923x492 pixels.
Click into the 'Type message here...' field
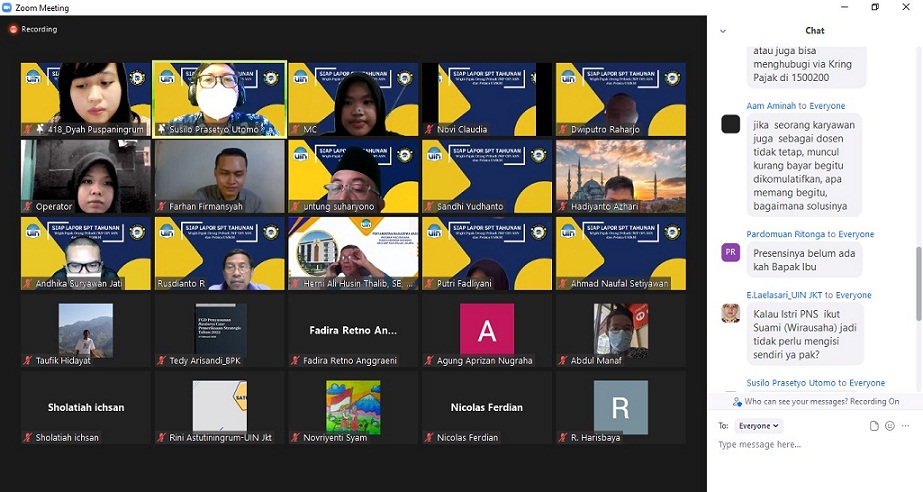(810, 445)
